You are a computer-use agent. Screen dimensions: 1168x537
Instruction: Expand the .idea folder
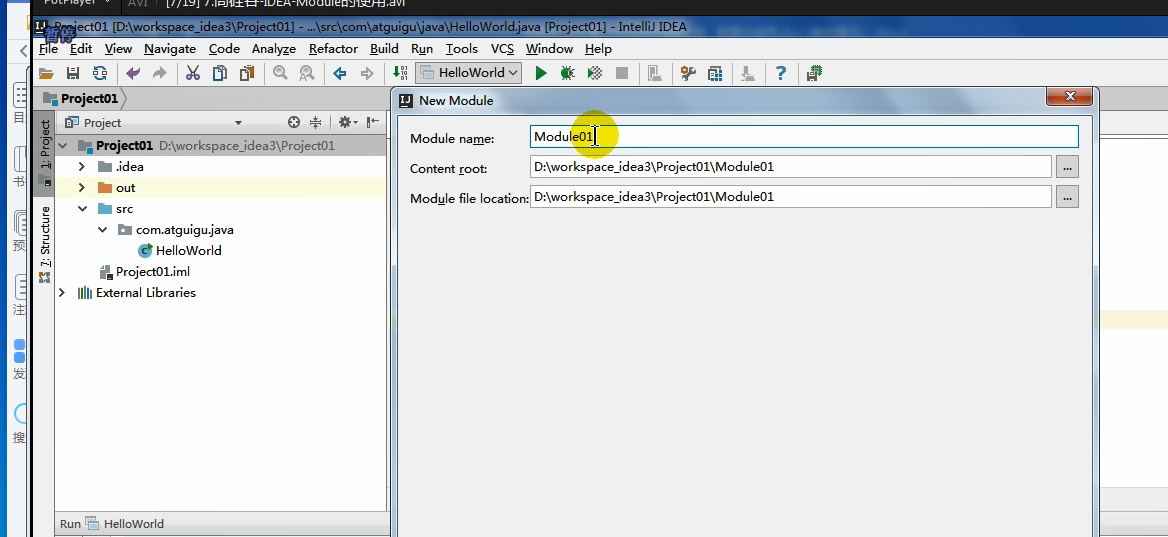coord(82,167)
